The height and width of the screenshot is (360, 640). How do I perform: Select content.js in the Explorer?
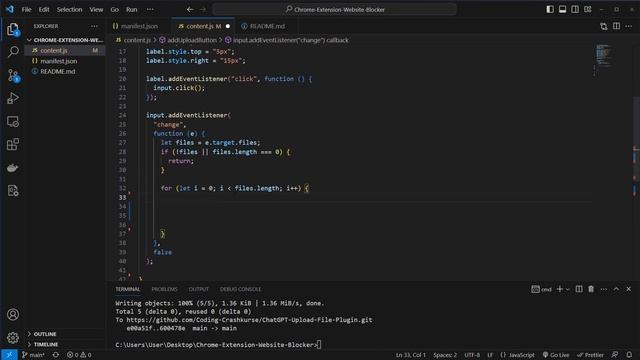point(65,50)
